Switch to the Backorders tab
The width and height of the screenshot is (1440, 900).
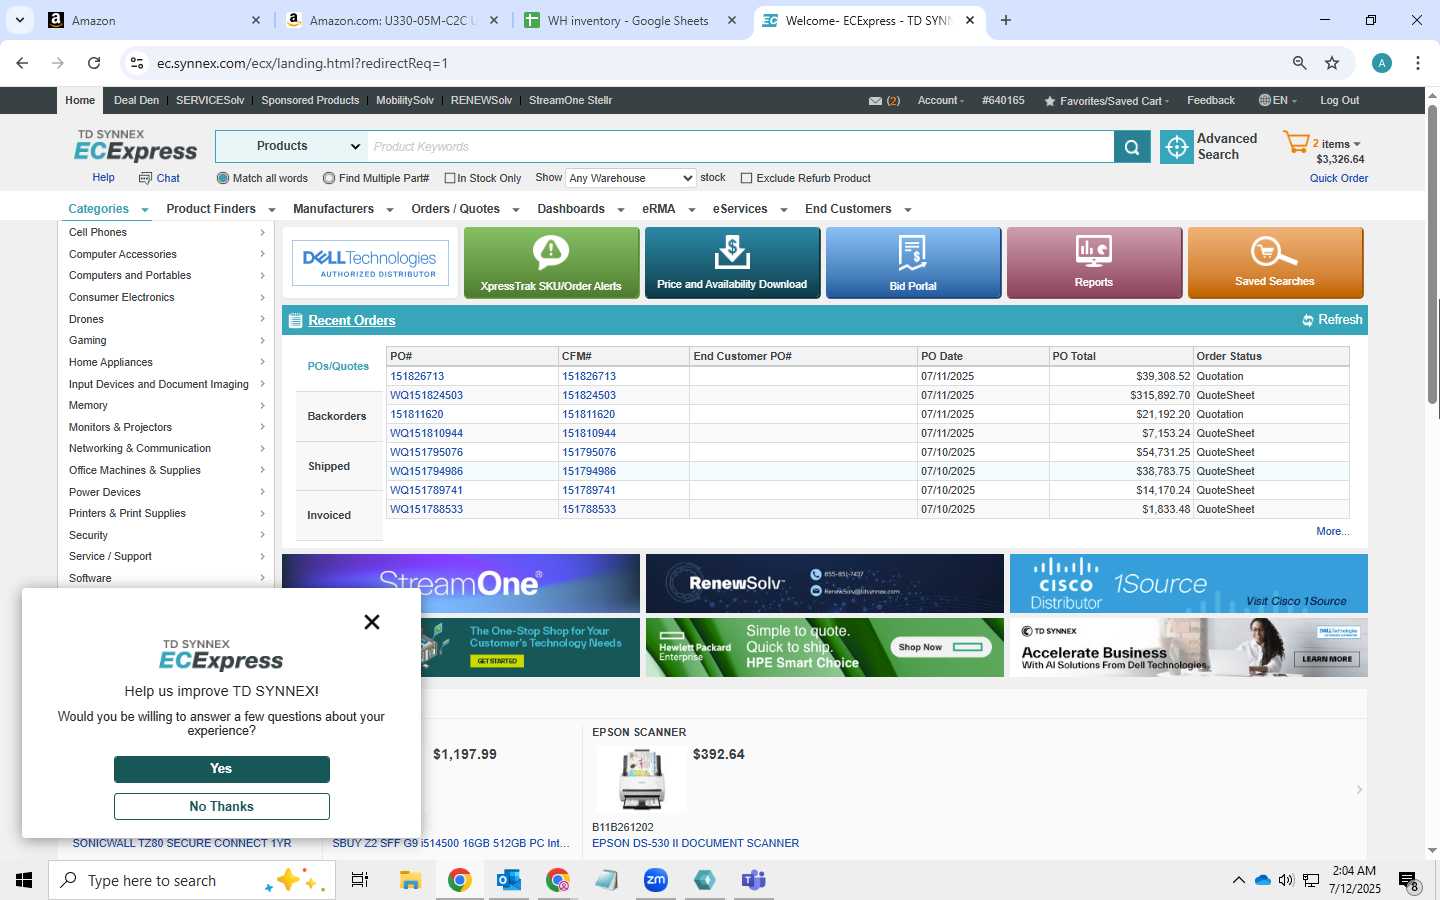tap(337, 416)
